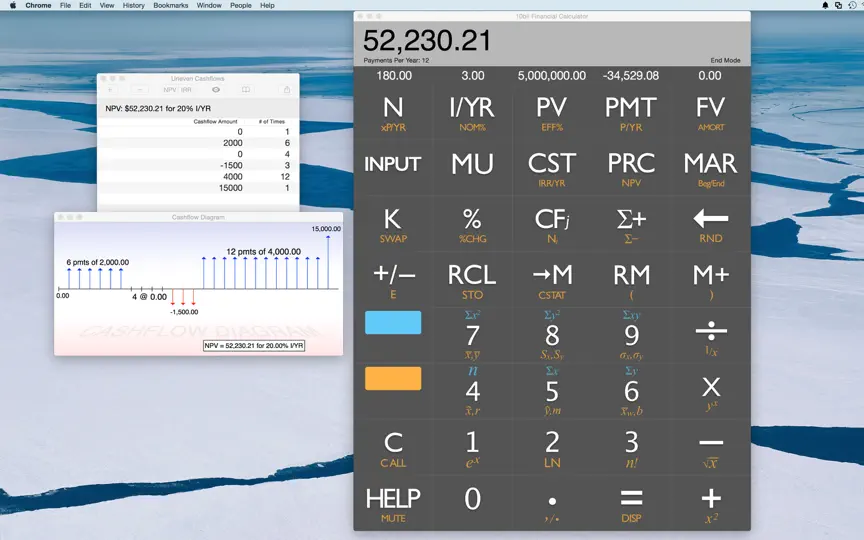Click the 5,000,000.00 PV register value
This screenshot has height=540, width=864.
(552, 75)
